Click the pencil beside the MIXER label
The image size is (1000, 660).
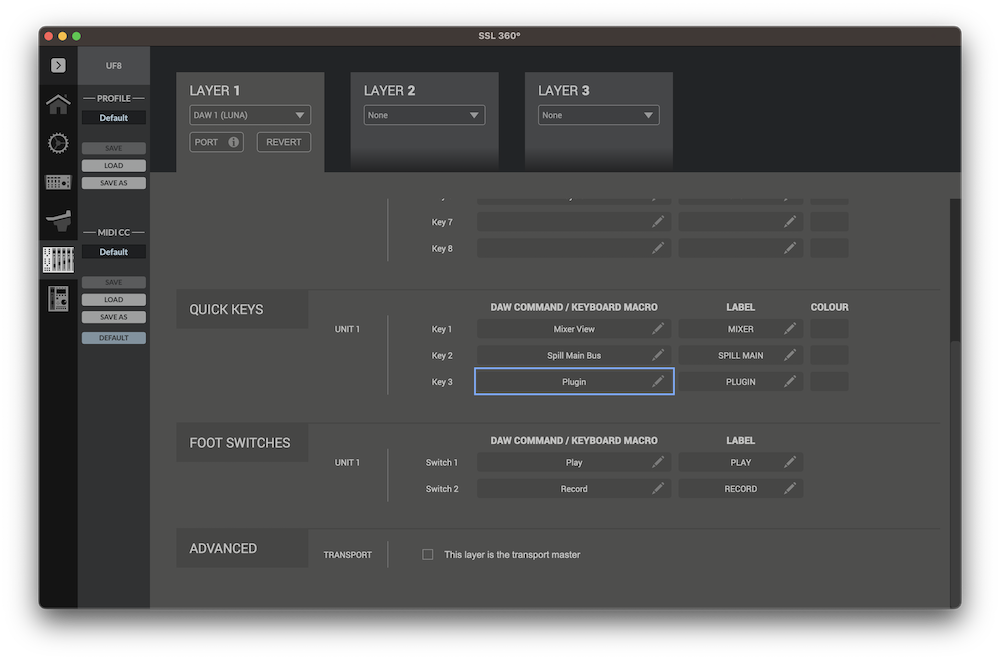coord(790,329)
